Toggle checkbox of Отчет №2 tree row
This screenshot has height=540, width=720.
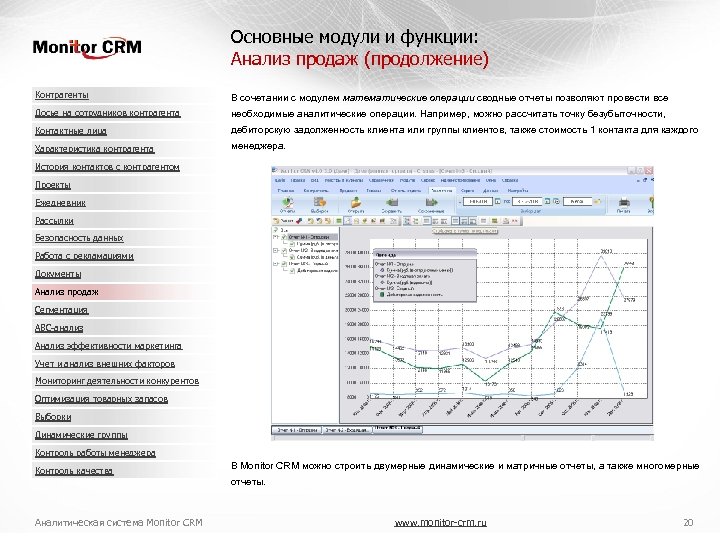284,251
